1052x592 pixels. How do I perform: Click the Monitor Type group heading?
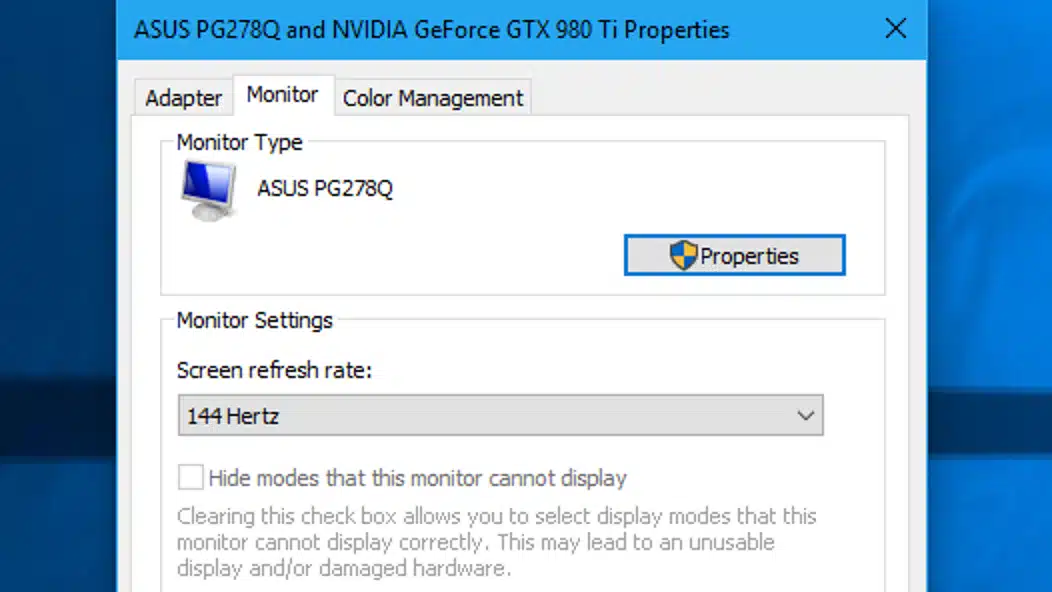coord(240,142)
